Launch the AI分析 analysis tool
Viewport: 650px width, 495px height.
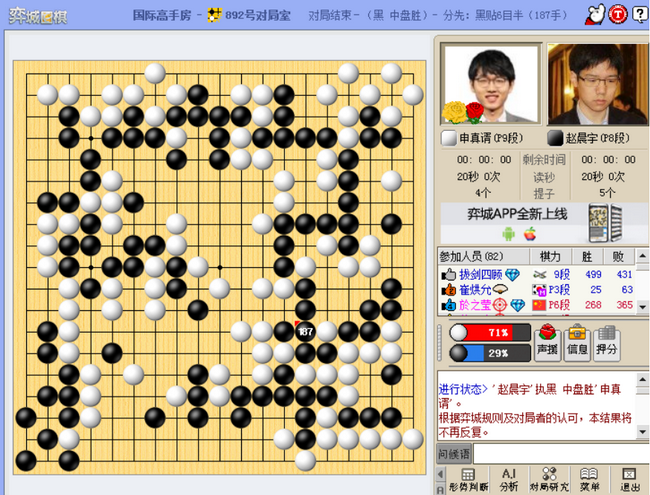[x=509, y=480]
